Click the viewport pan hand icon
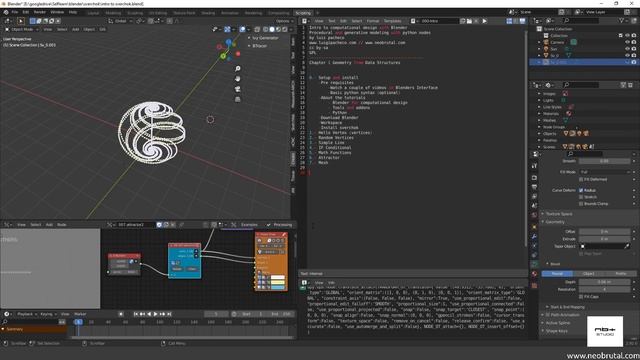This screenshot has height=360, width=640. (238, 79)
